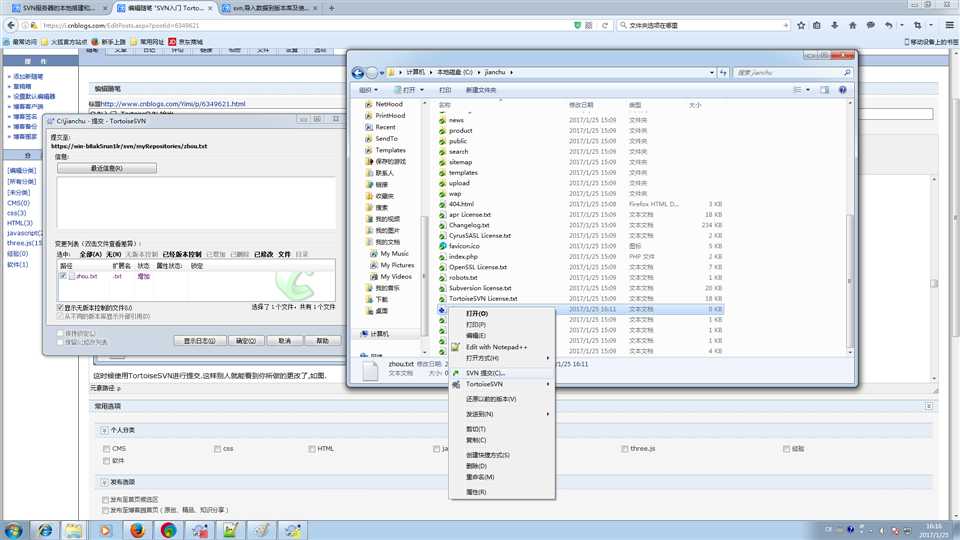Screen dimensions: 960x540
Task: Click the Firefox downloads arrow icon
Action: (x=834, y=25)
